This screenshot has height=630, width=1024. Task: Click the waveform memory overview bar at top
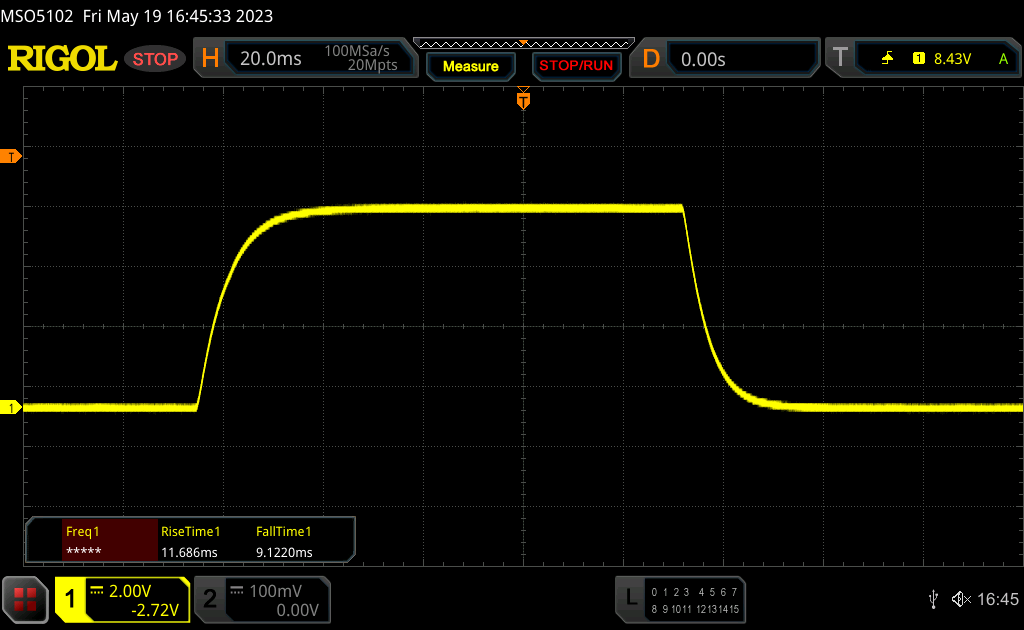pos(522,43)
